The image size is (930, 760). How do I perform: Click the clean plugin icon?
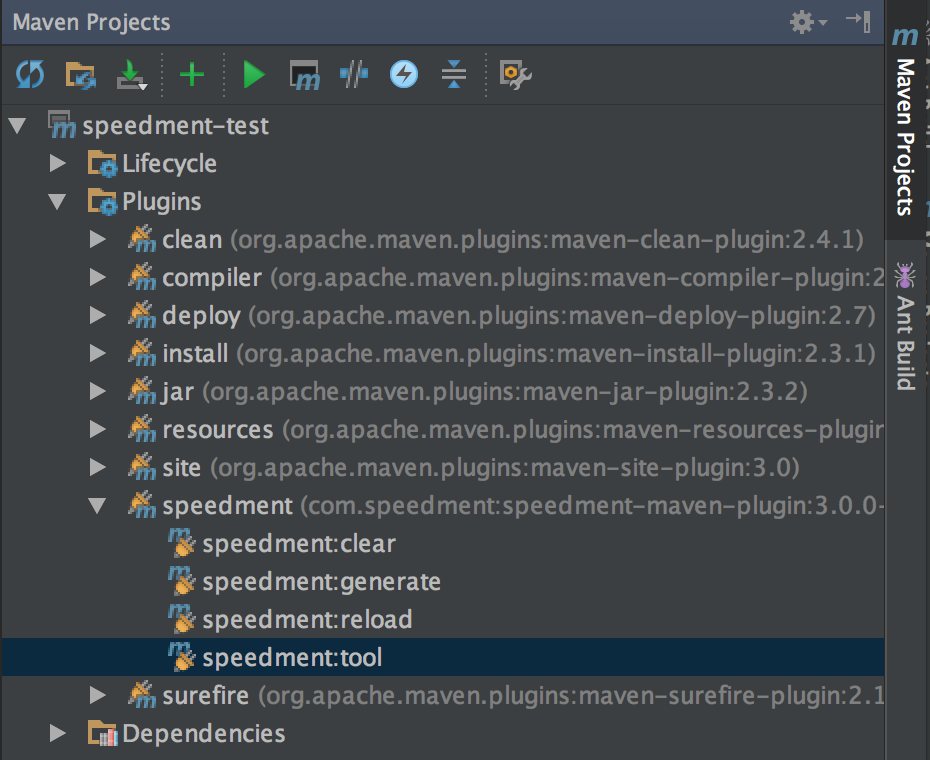pos(142,239)
